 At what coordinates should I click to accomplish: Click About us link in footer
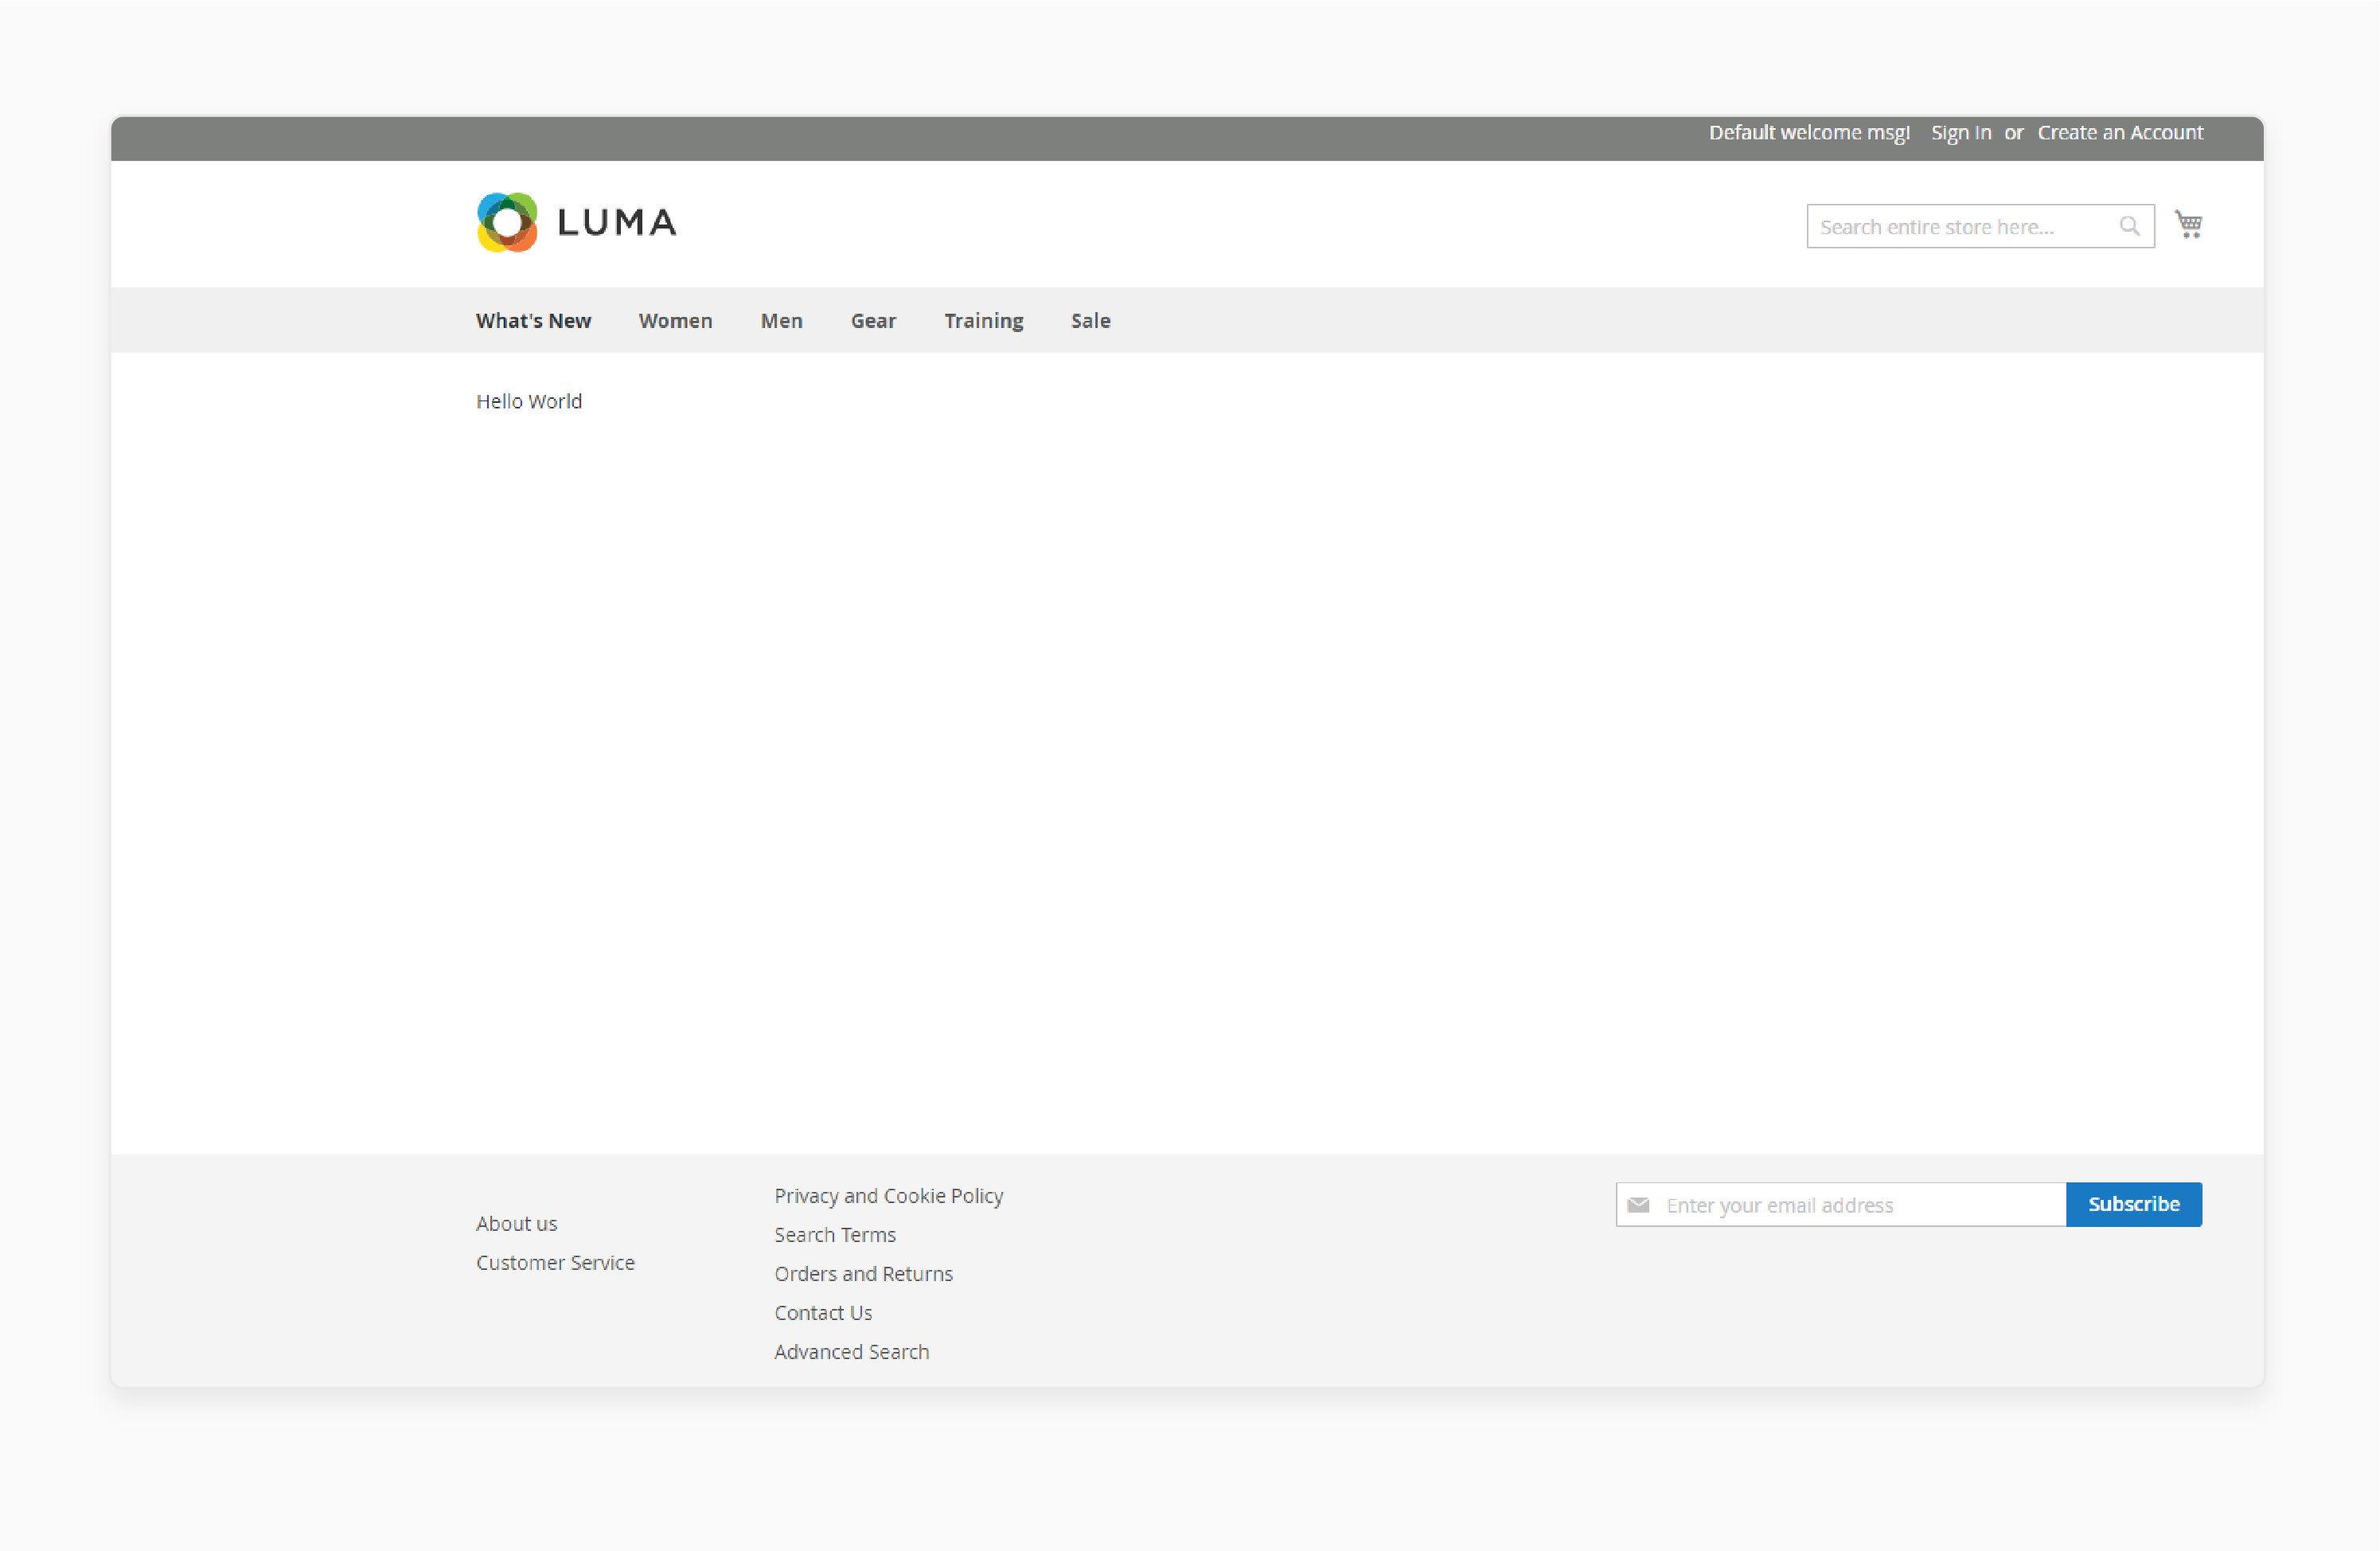coord(515,1223)
